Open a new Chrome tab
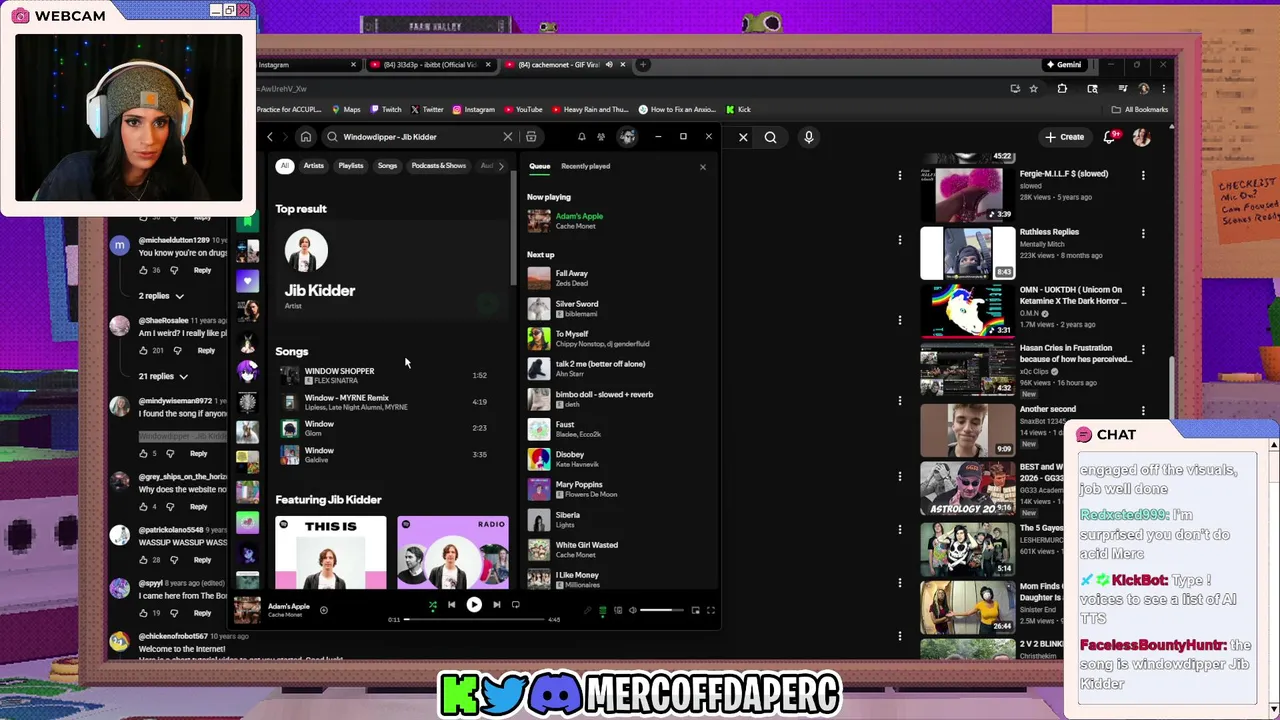The height and width of the screenshot is (720, 1280). 644,65
